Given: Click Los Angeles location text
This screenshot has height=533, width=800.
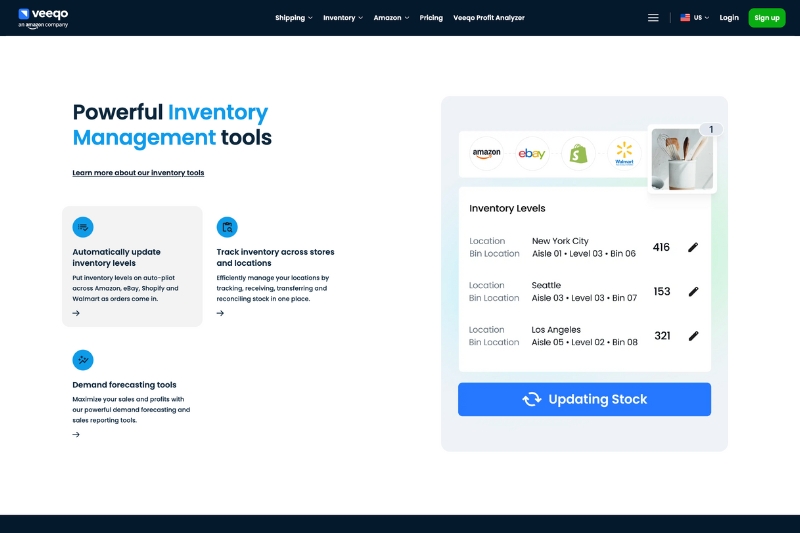Looking at the screenshot, I should (556, 330).
